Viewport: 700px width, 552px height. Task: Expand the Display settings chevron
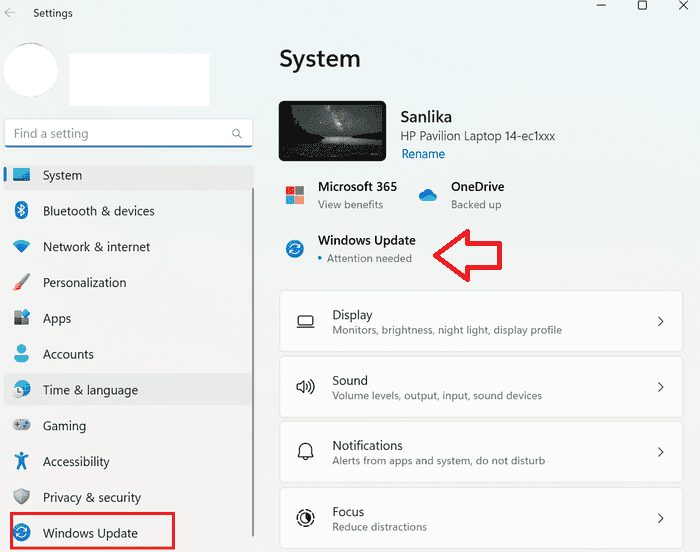pos(661,321)
